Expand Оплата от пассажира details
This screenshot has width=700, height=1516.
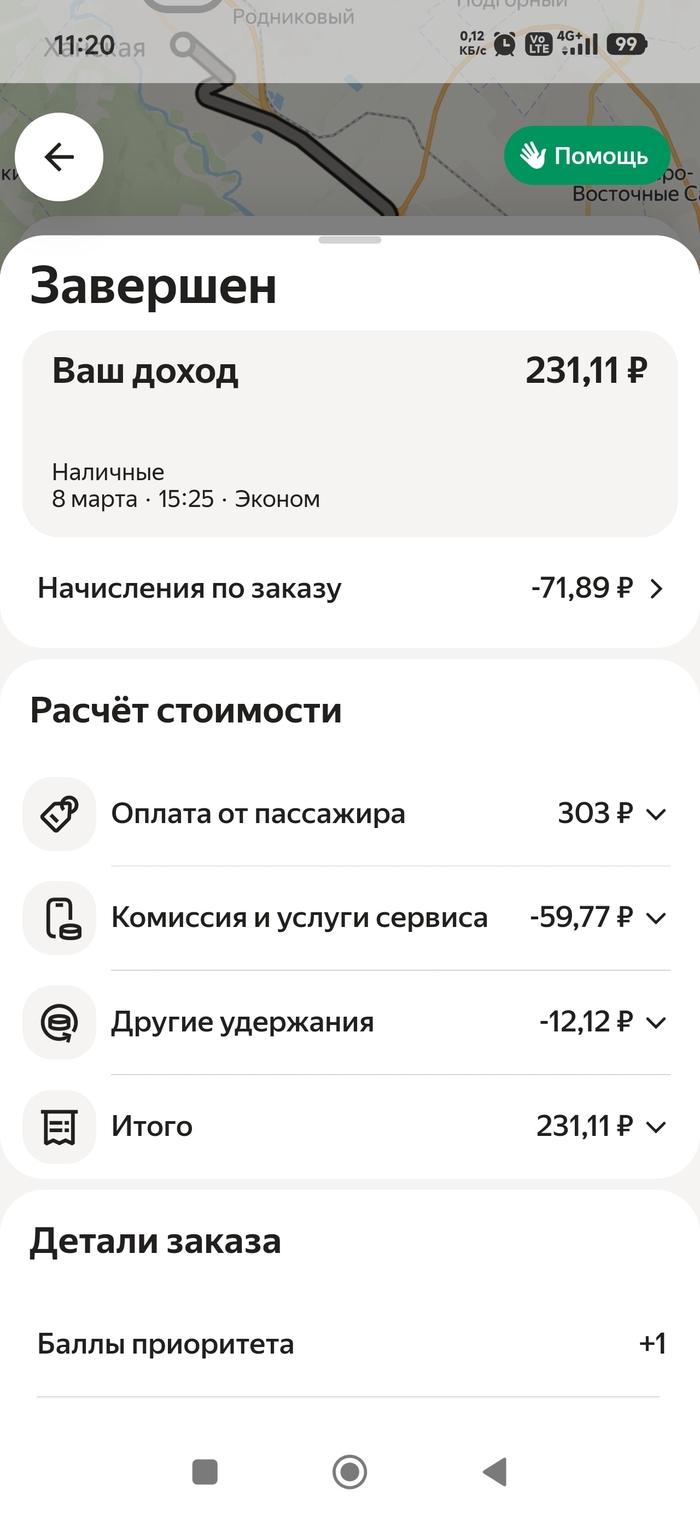tap(656, 814)
